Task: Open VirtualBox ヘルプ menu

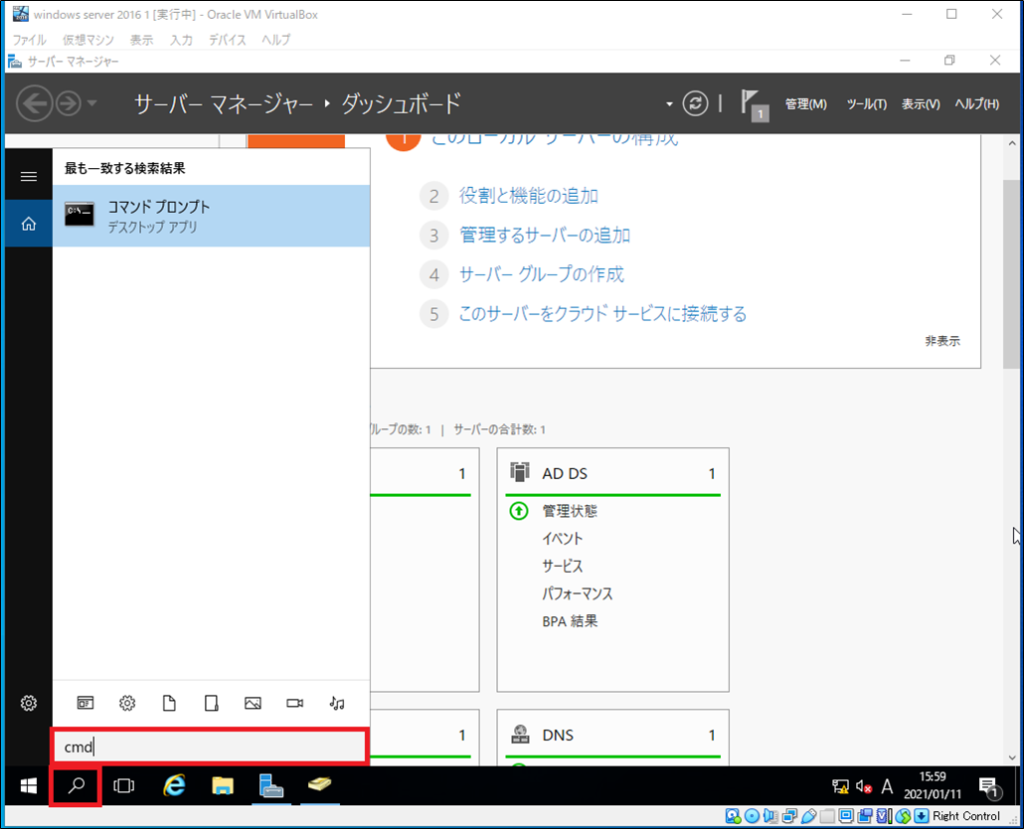Action: coord(276,40)
